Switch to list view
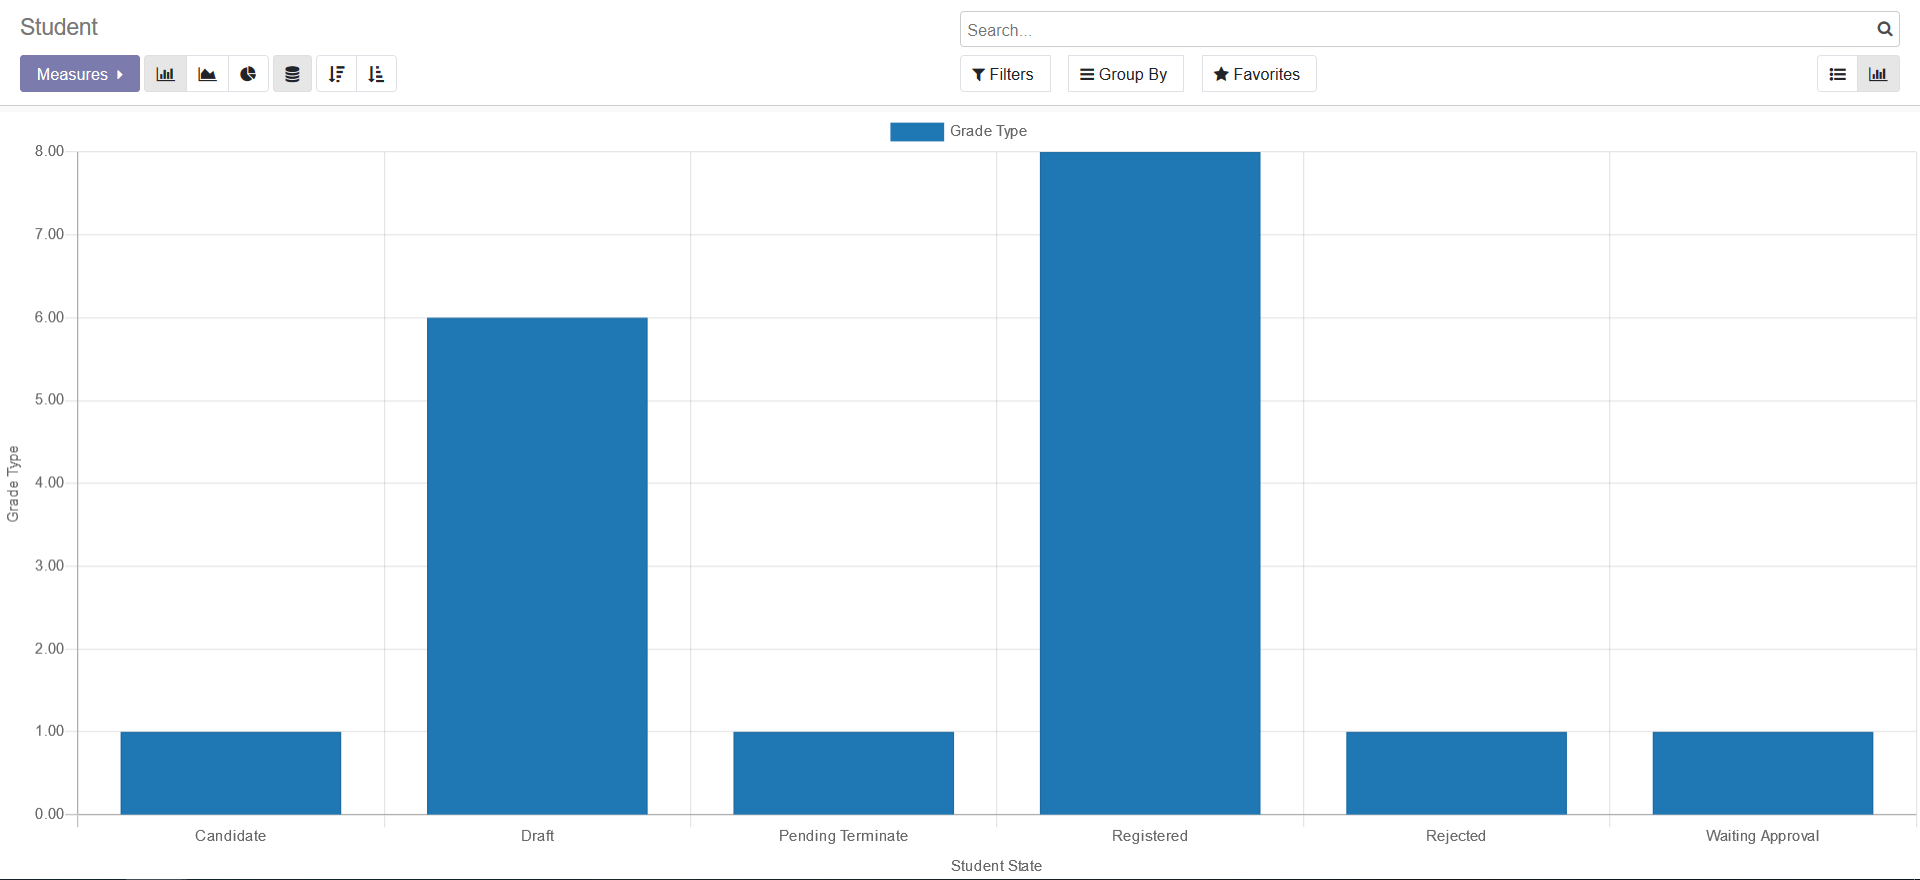 (1837, 74)
